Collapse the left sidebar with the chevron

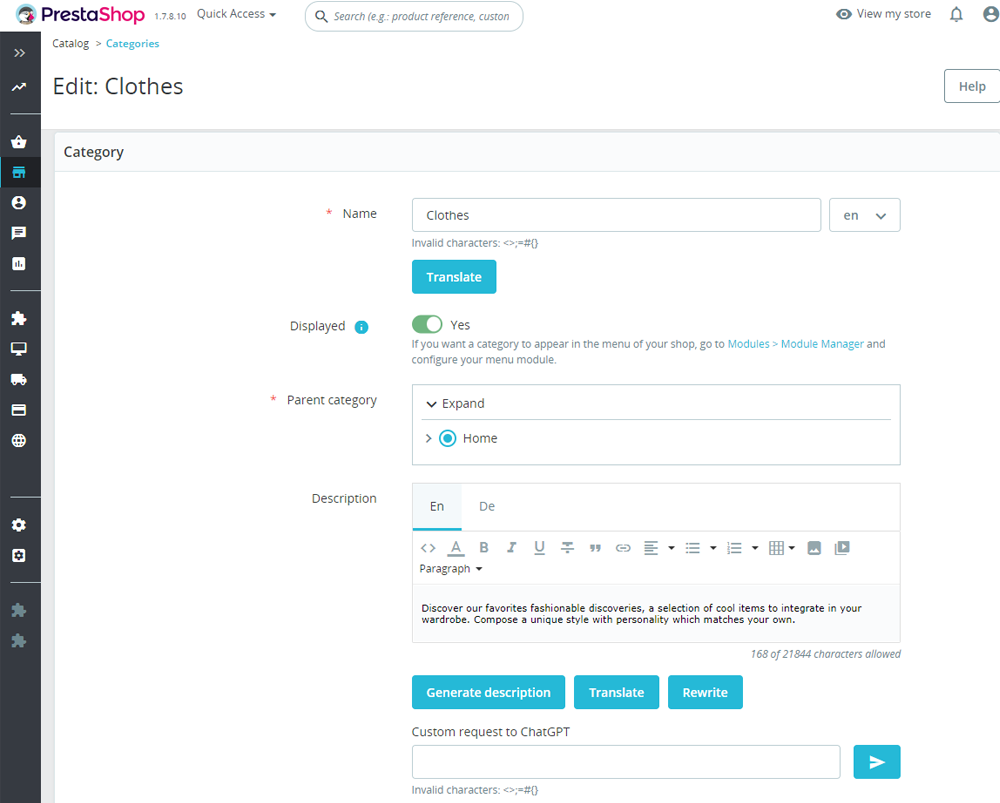[22, 53]
